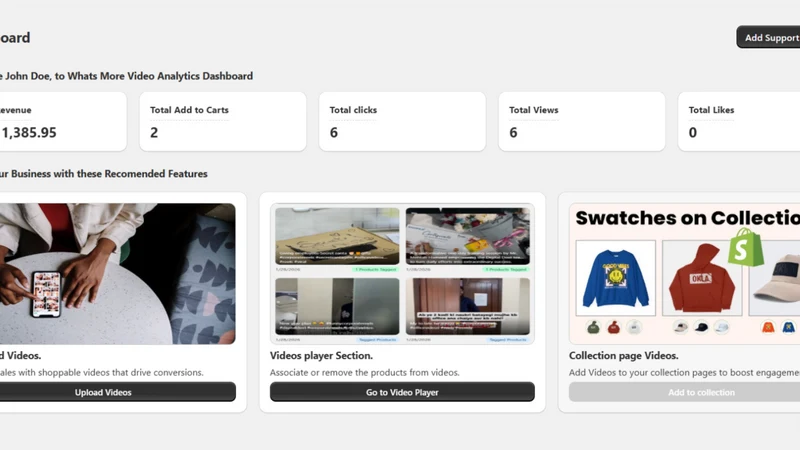Image resolution: width=800 pixels, height=450 pixels.
Task: Click 'Associate or remove the products from videos.'
Action: (x=365, y=372)
